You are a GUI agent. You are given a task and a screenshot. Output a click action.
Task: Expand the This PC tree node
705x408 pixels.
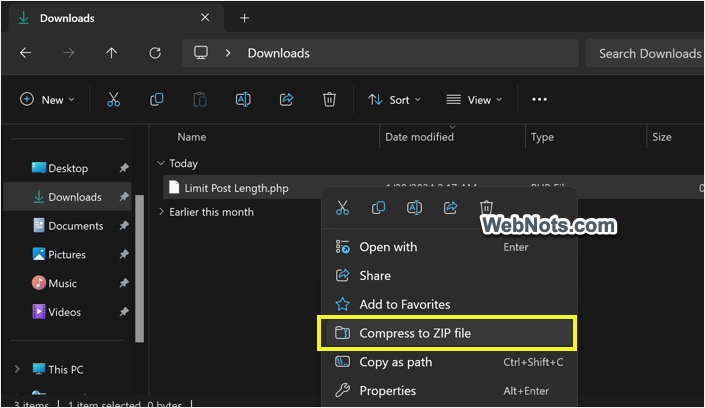[17, 369]
